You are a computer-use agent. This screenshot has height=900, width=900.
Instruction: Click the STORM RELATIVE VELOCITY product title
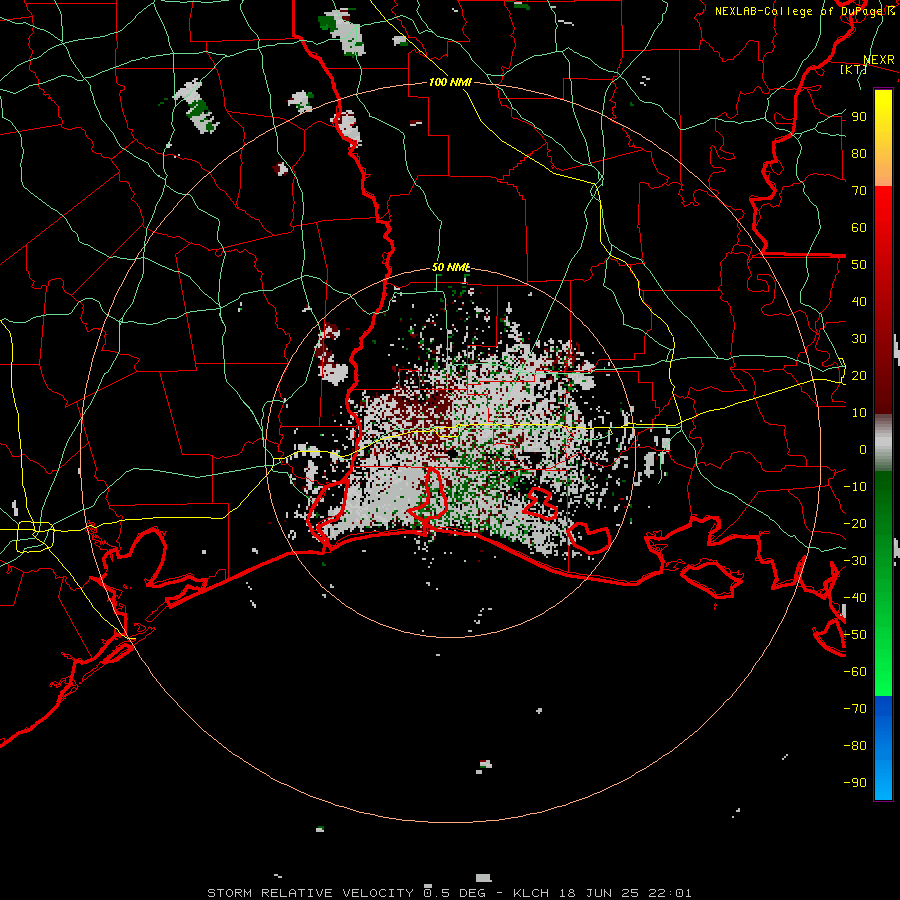coord(310,893)
